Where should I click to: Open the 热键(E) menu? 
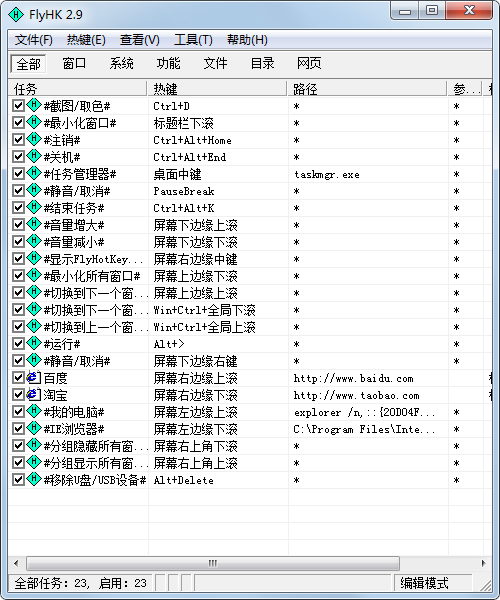[86, 40]
